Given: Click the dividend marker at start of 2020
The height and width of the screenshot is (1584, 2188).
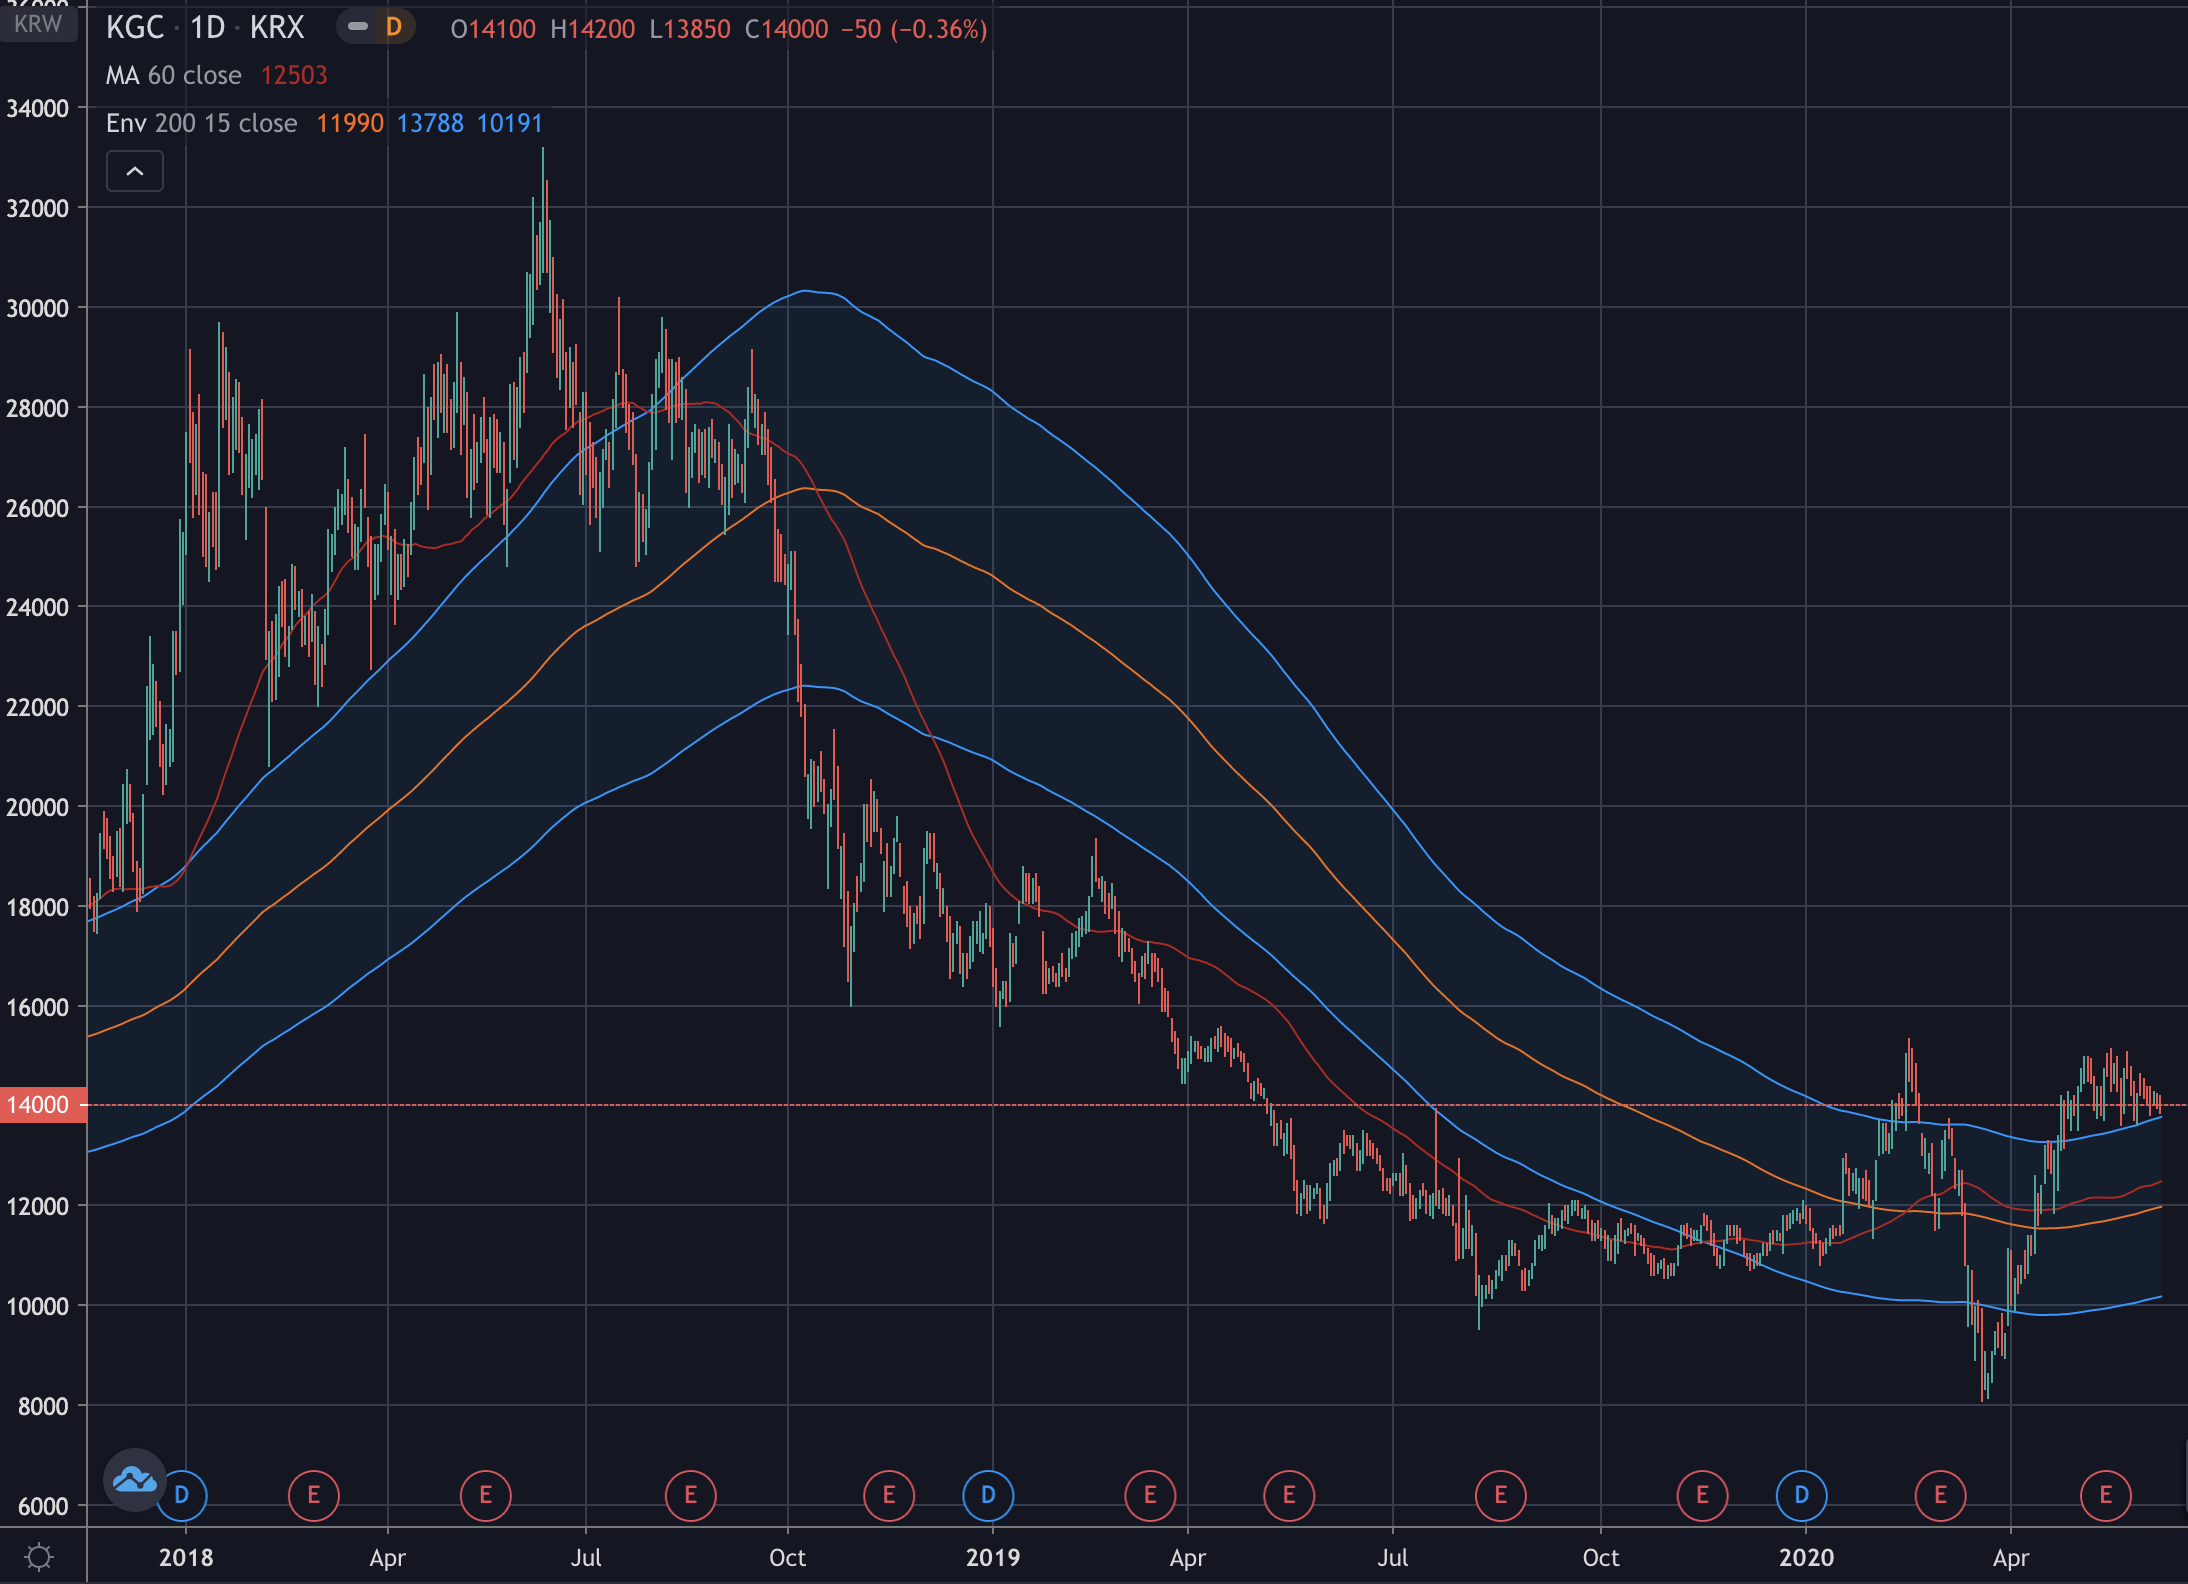Looking at the screenshot, I should coord(1801,1495).
